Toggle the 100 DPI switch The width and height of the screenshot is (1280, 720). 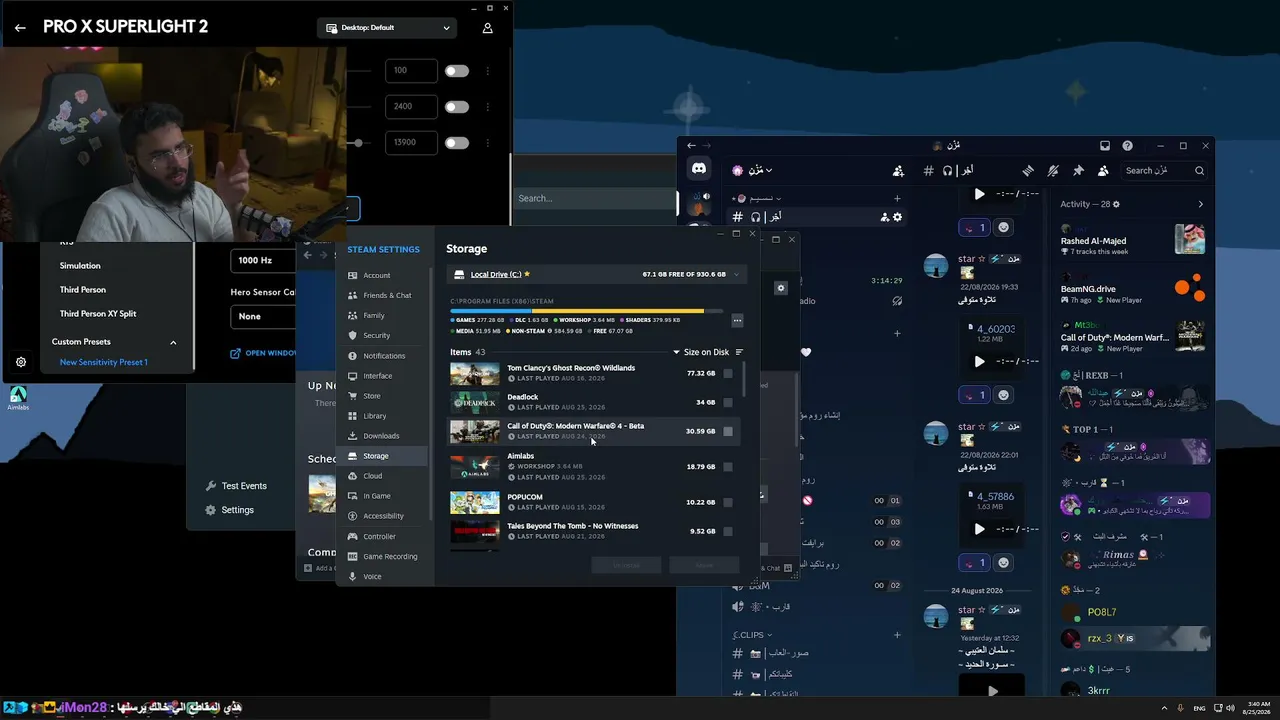(457, 71)
